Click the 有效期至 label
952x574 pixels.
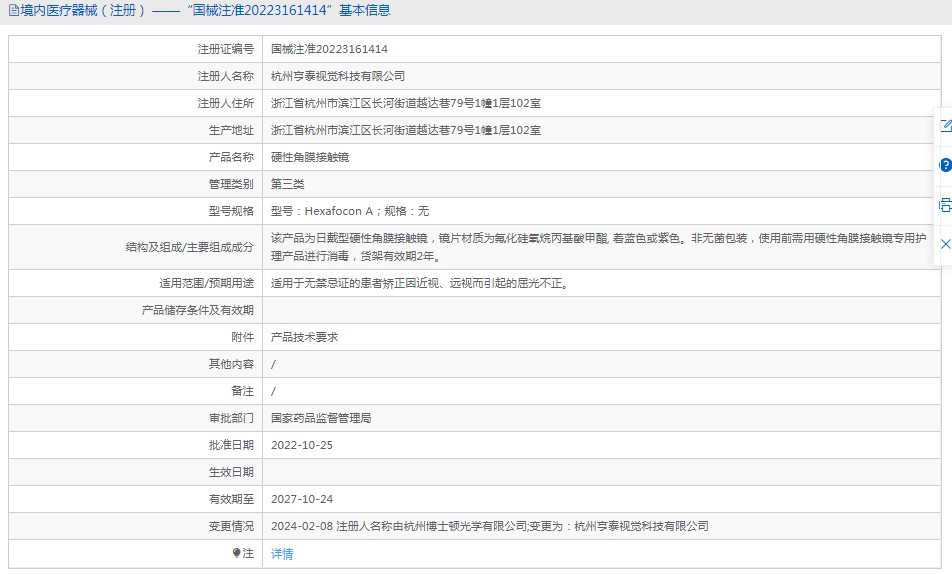click(x=231, y=499)
